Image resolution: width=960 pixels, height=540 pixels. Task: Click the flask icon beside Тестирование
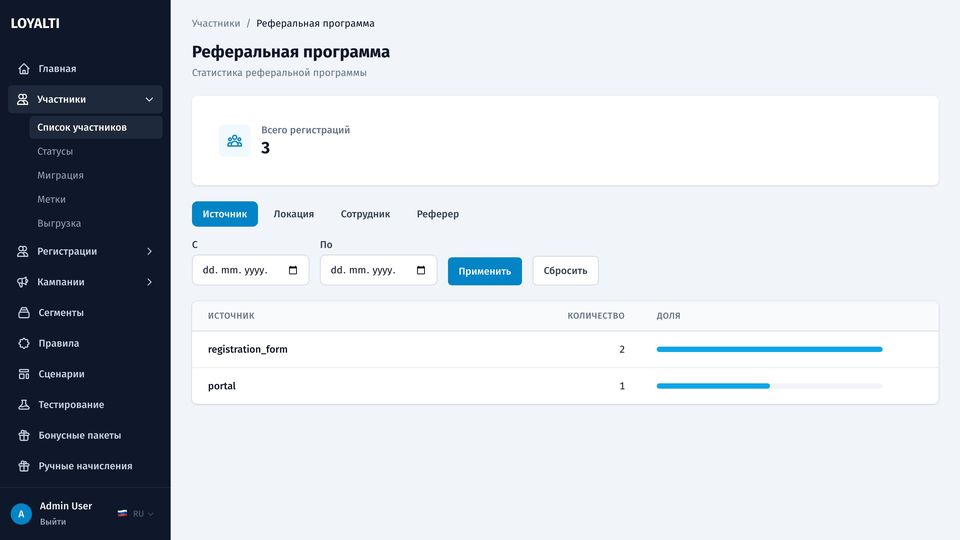point(24,405)
